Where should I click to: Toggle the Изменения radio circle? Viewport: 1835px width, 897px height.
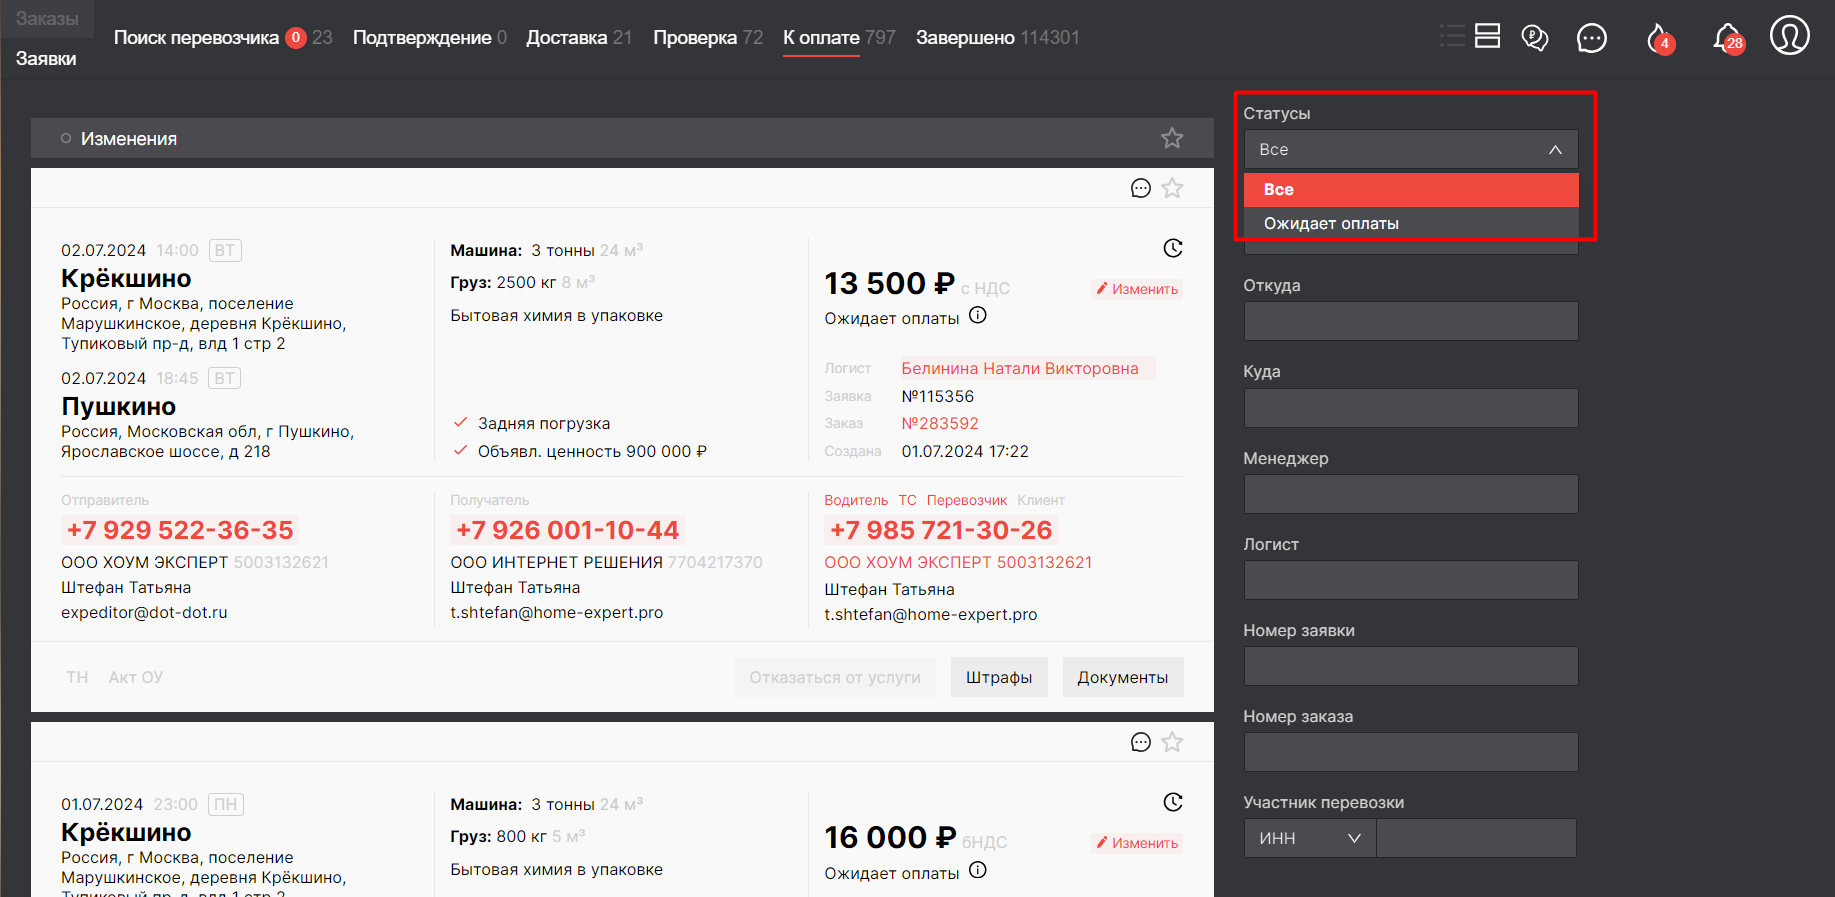tap(66, 138)
